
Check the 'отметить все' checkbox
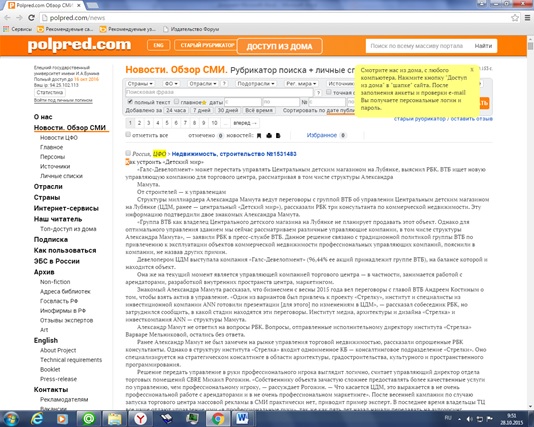pyautogui.click(x=128, y=135)
